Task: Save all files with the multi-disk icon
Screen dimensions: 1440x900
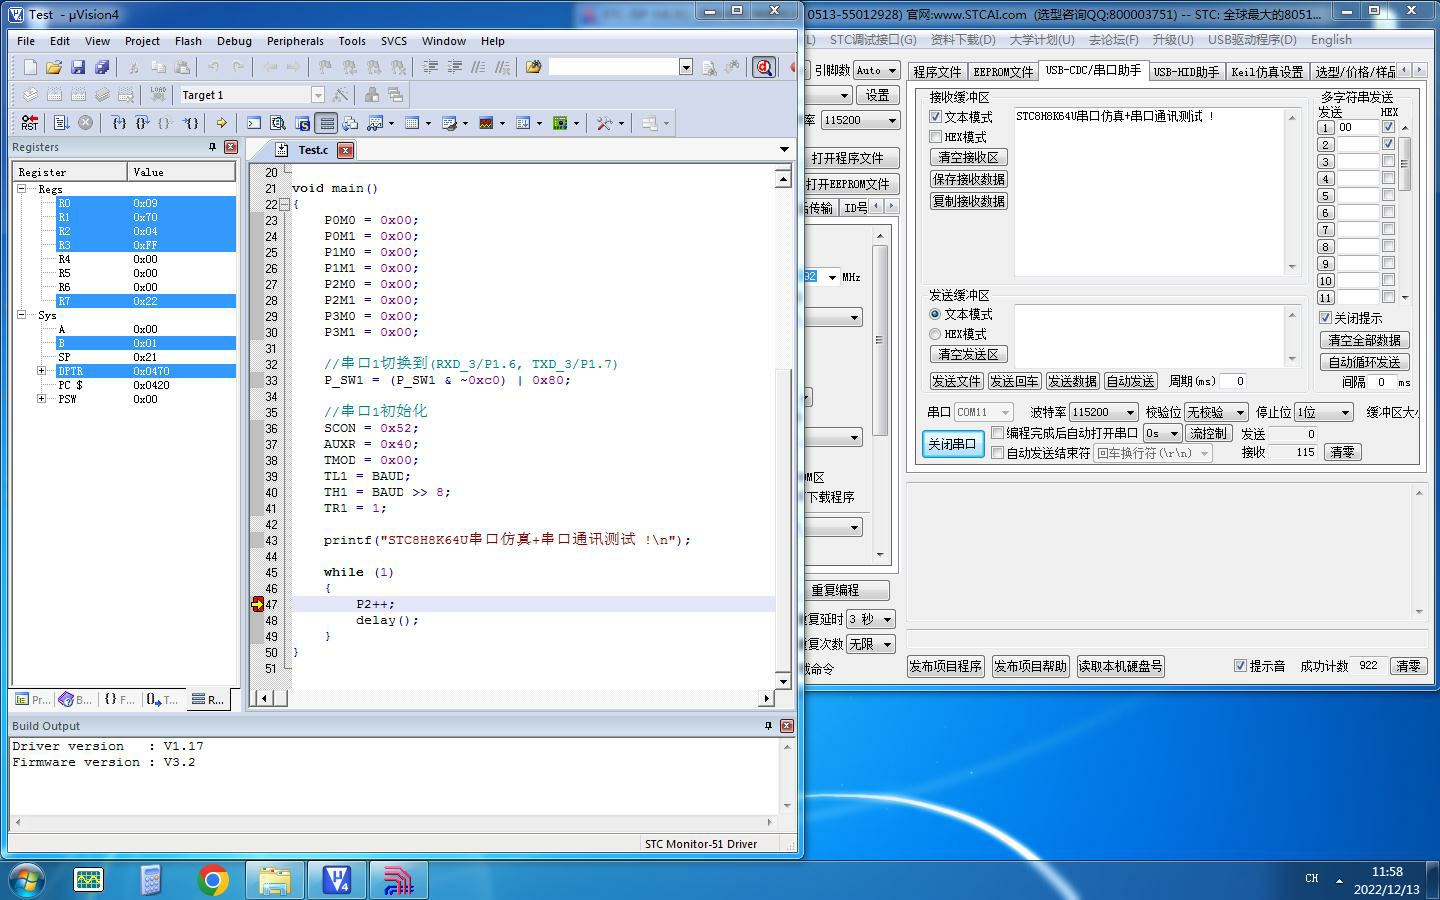Action: coord(102,67)
